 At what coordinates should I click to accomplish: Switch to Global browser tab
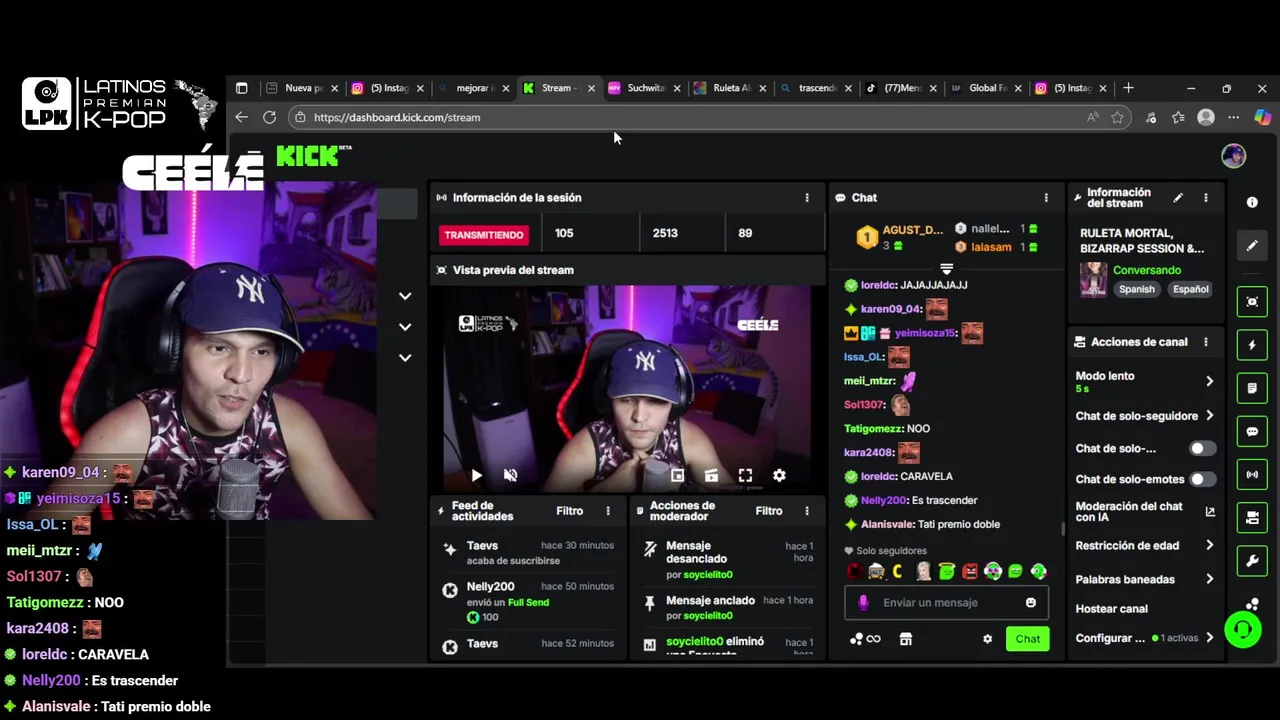point(986,88)
